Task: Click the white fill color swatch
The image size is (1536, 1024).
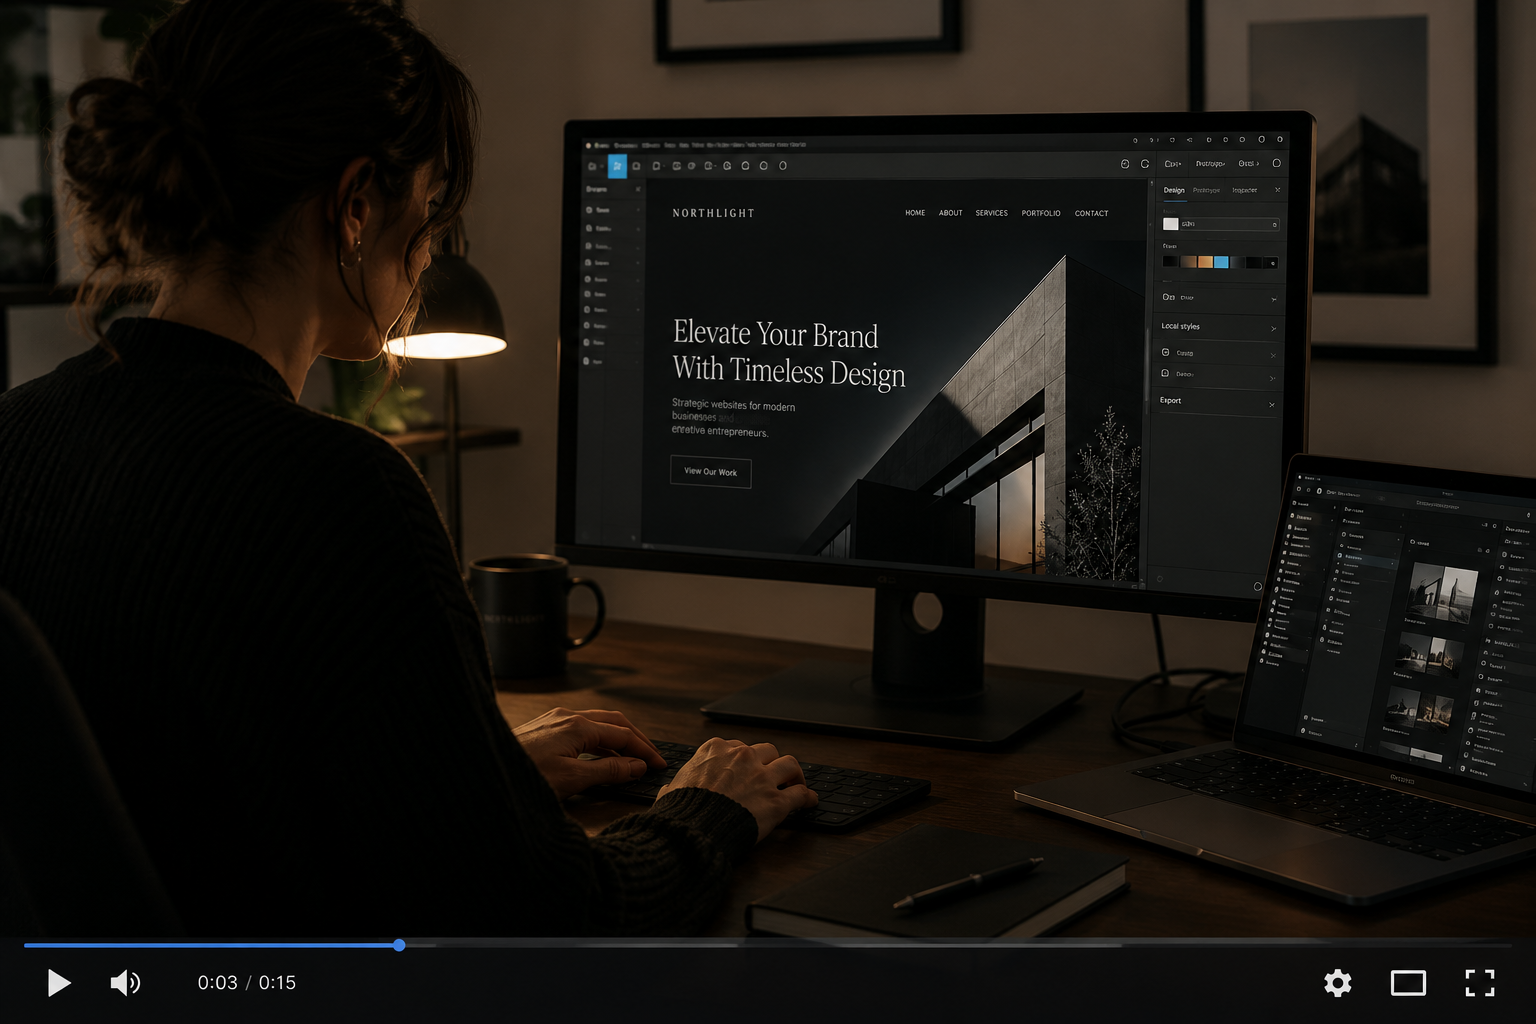Action: coord(1171,224)
